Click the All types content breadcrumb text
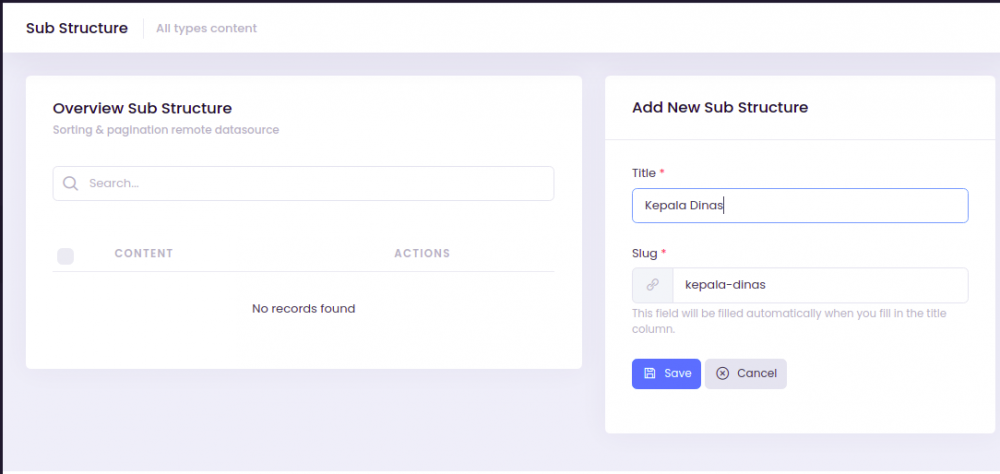The height and width of the screenshot is (474, 1000). tap(206, 28)
